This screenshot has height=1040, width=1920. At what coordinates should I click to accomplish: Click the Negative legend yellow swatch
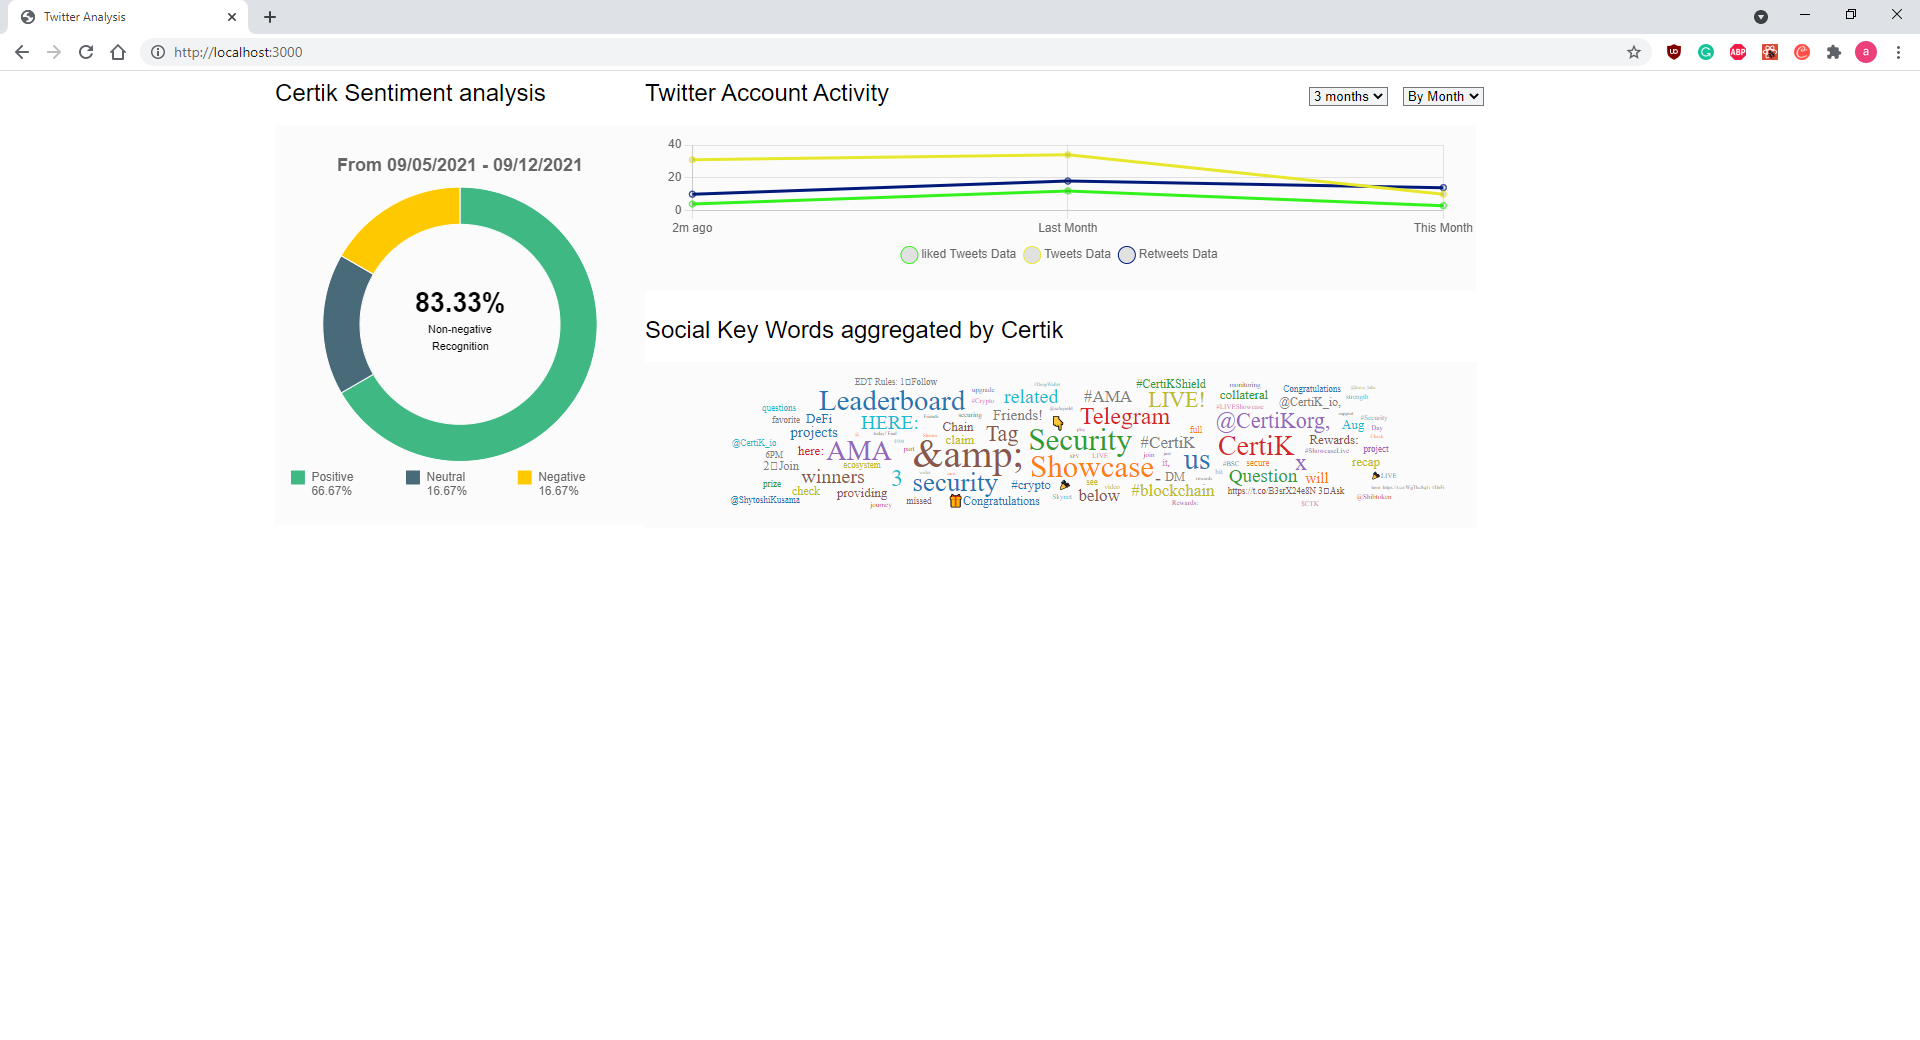(525, 477)
